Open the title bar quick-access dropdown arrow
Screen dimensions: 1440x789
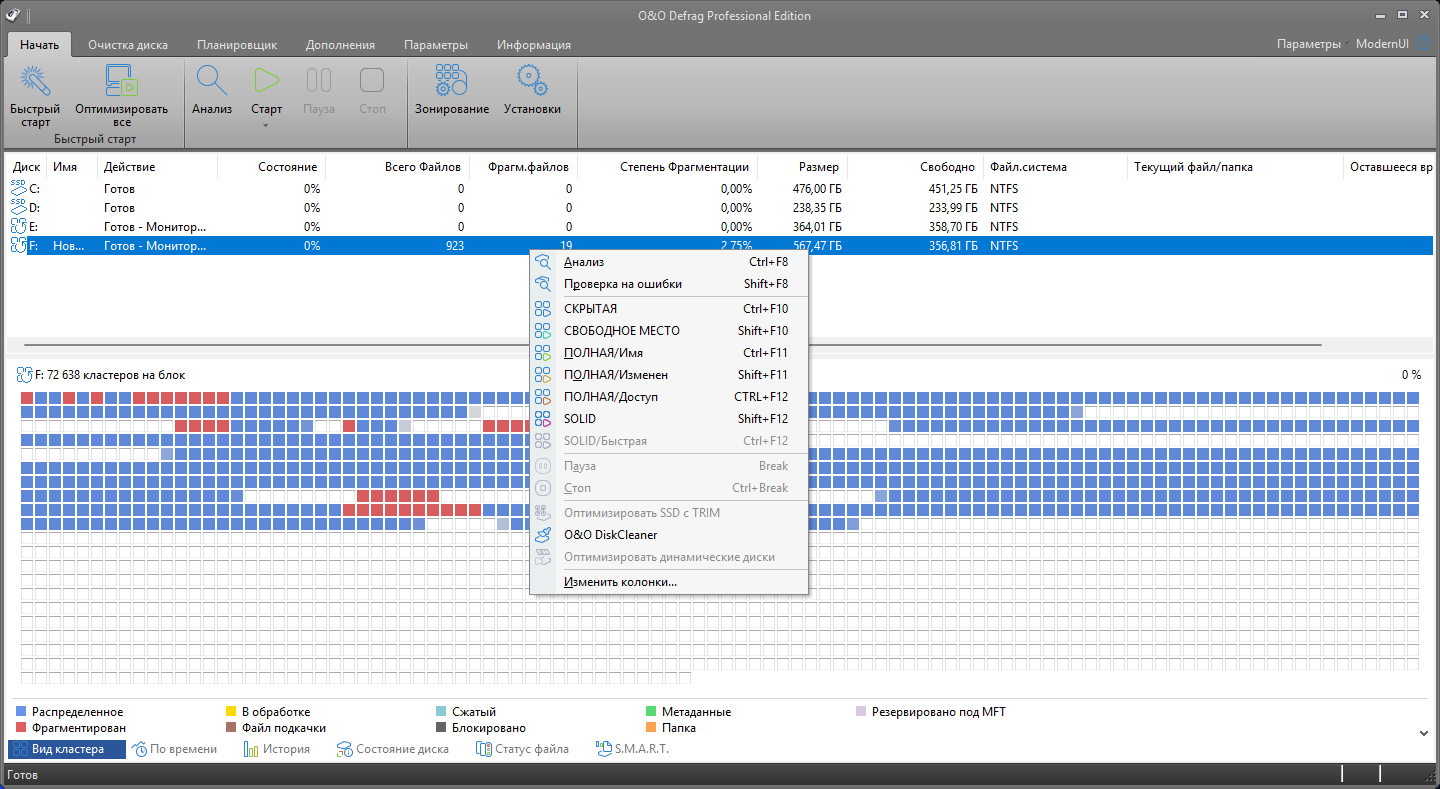pos(28,16)
